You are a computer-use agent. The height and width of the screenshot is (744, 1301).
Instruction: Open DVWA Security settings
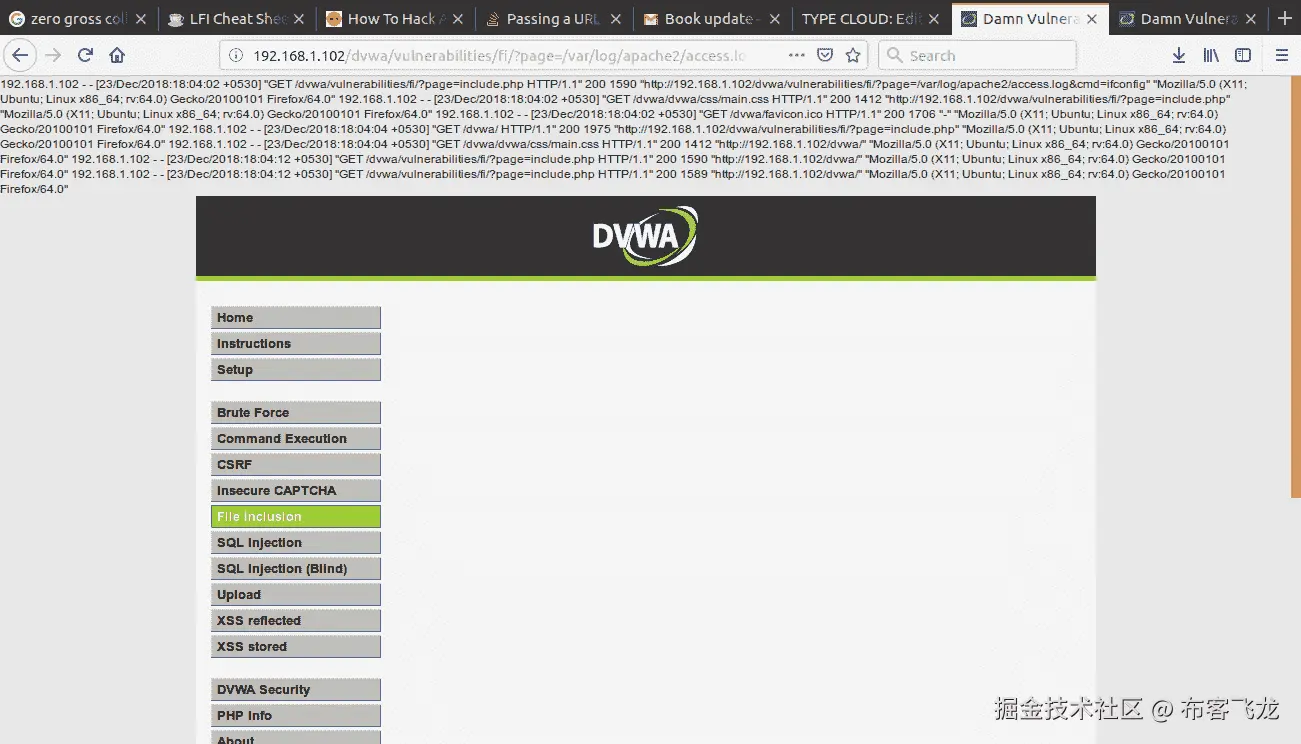296,690
